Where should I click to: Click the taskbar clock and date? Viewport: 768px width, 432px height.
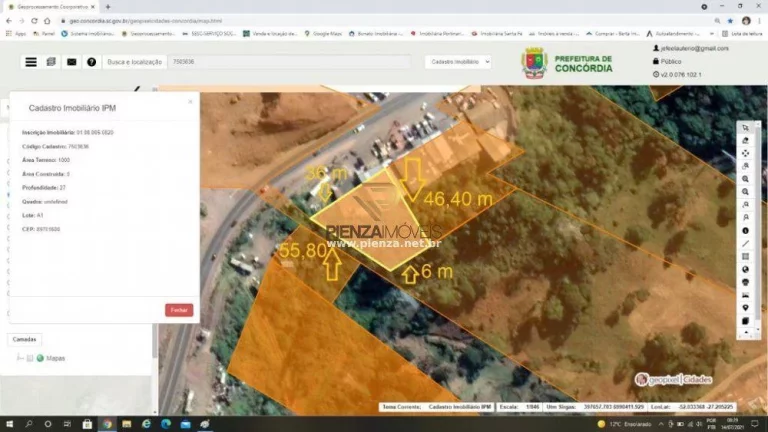pos(732,424)
